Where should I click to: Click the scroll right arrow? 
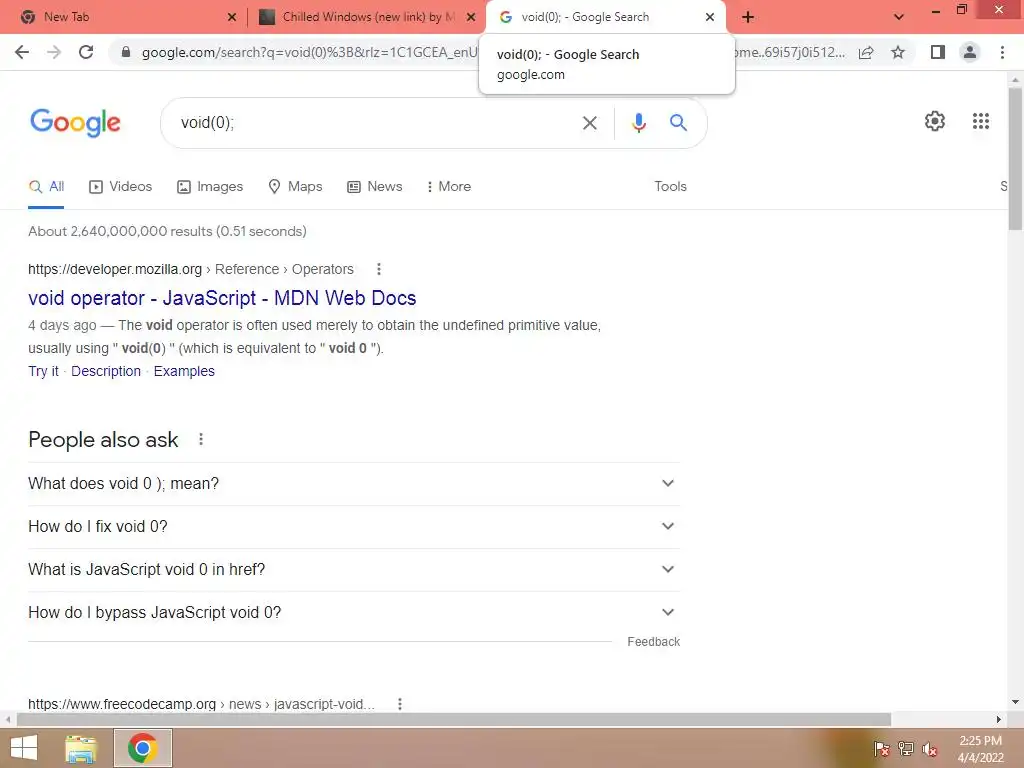[x=999, y=720]
